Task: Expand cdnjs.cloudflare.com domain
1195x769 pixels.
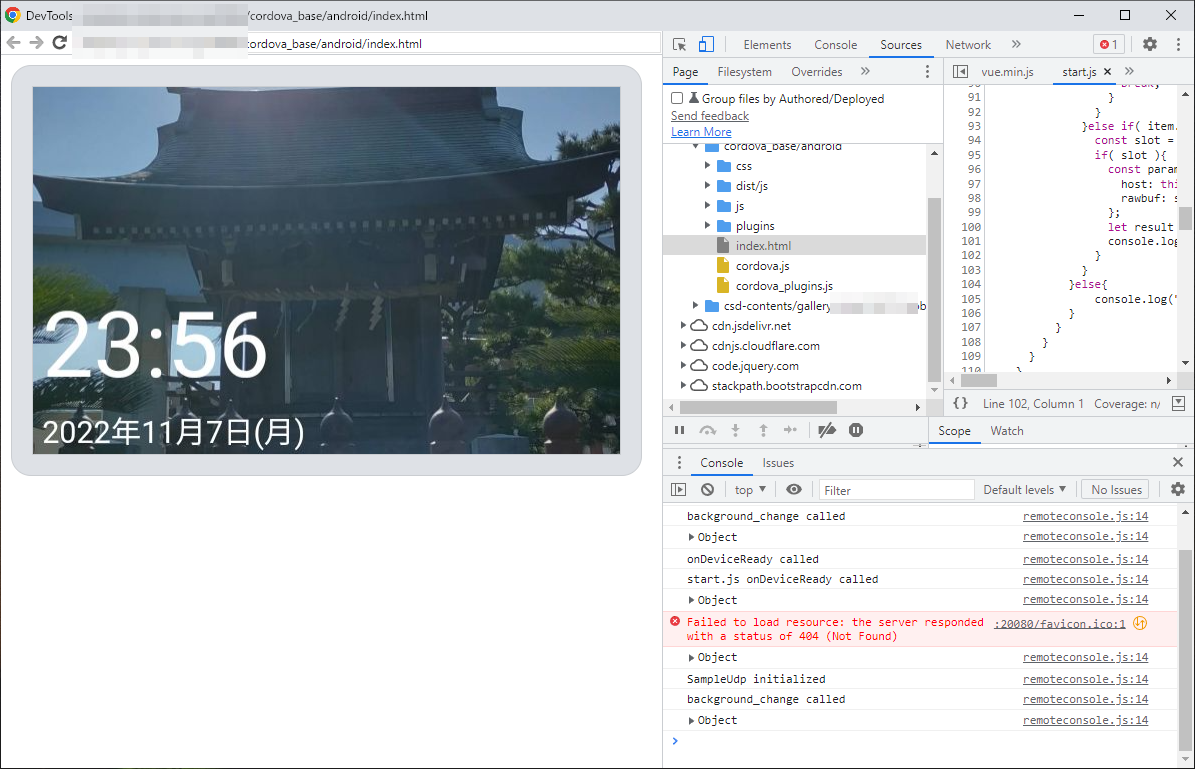Action: 683,345
